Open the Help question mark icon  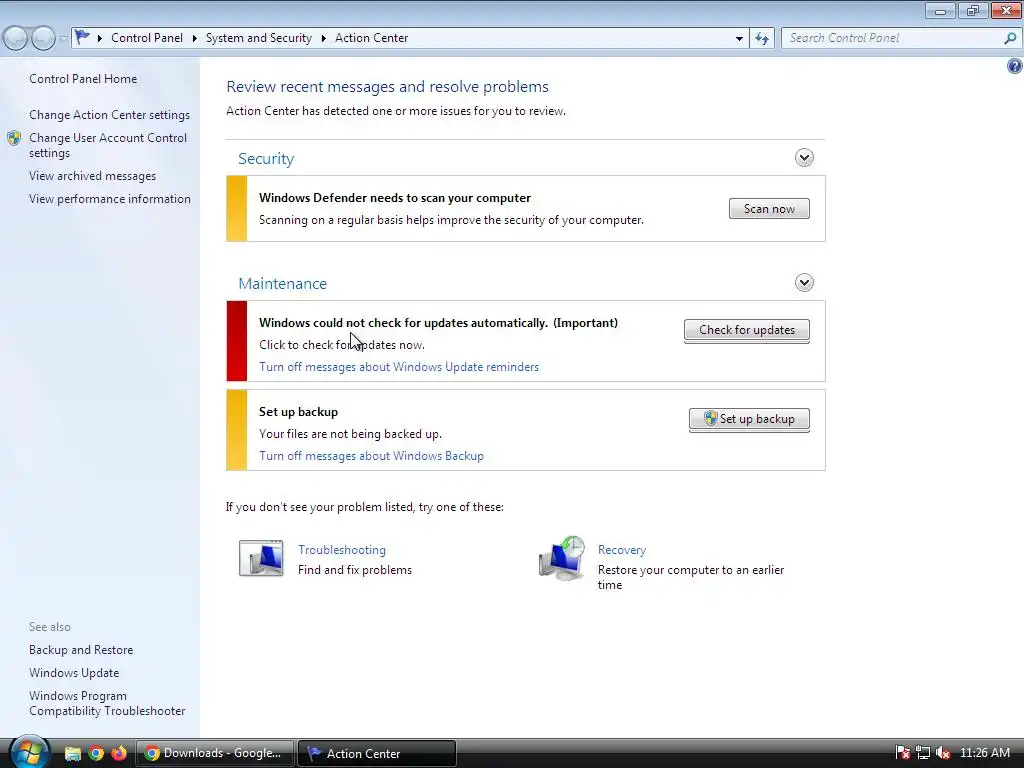(1014, 65)
